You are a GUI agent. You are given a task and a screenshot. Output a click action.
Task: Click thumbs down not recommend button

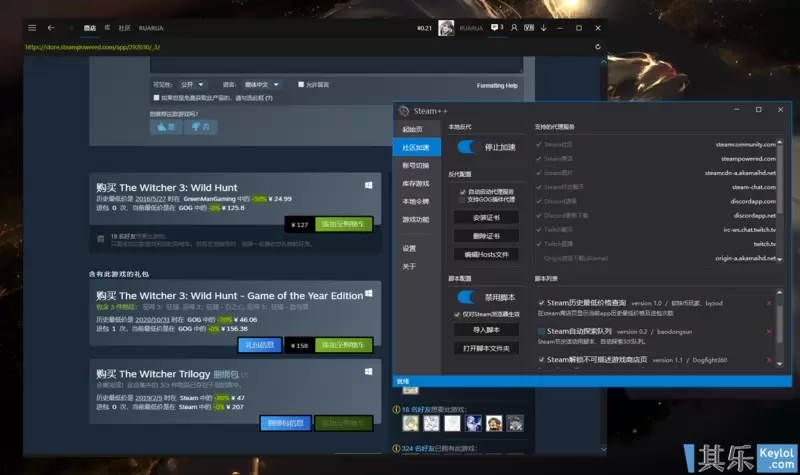[201, 127]
